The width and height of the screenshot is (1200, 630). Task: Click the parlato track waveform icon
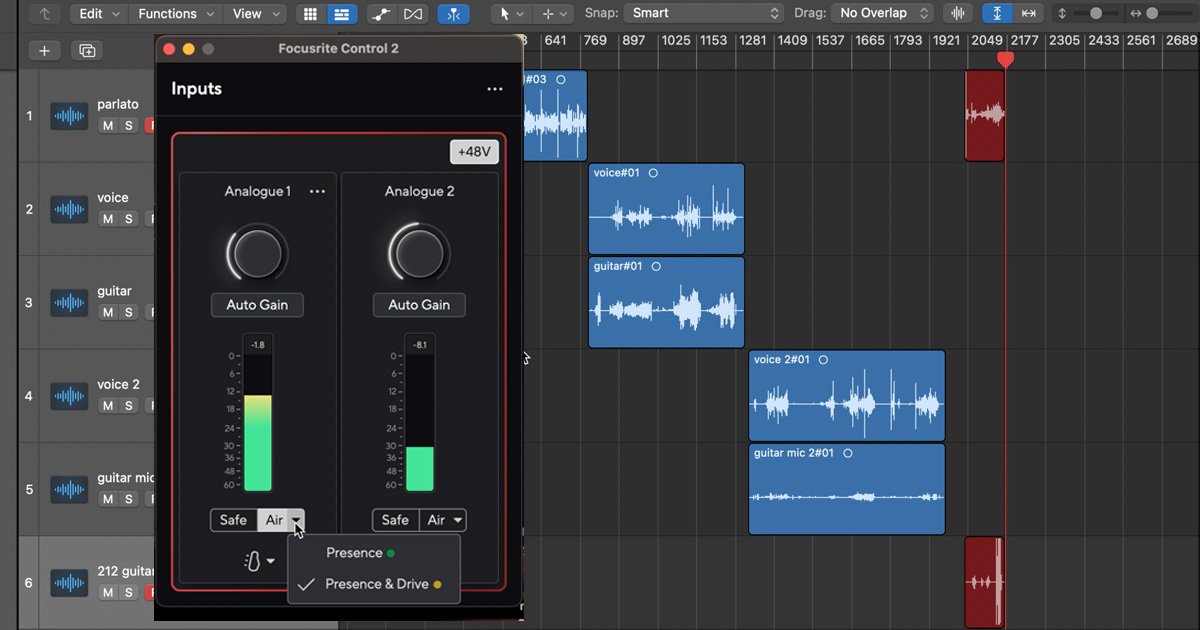[x=69, y=116]
